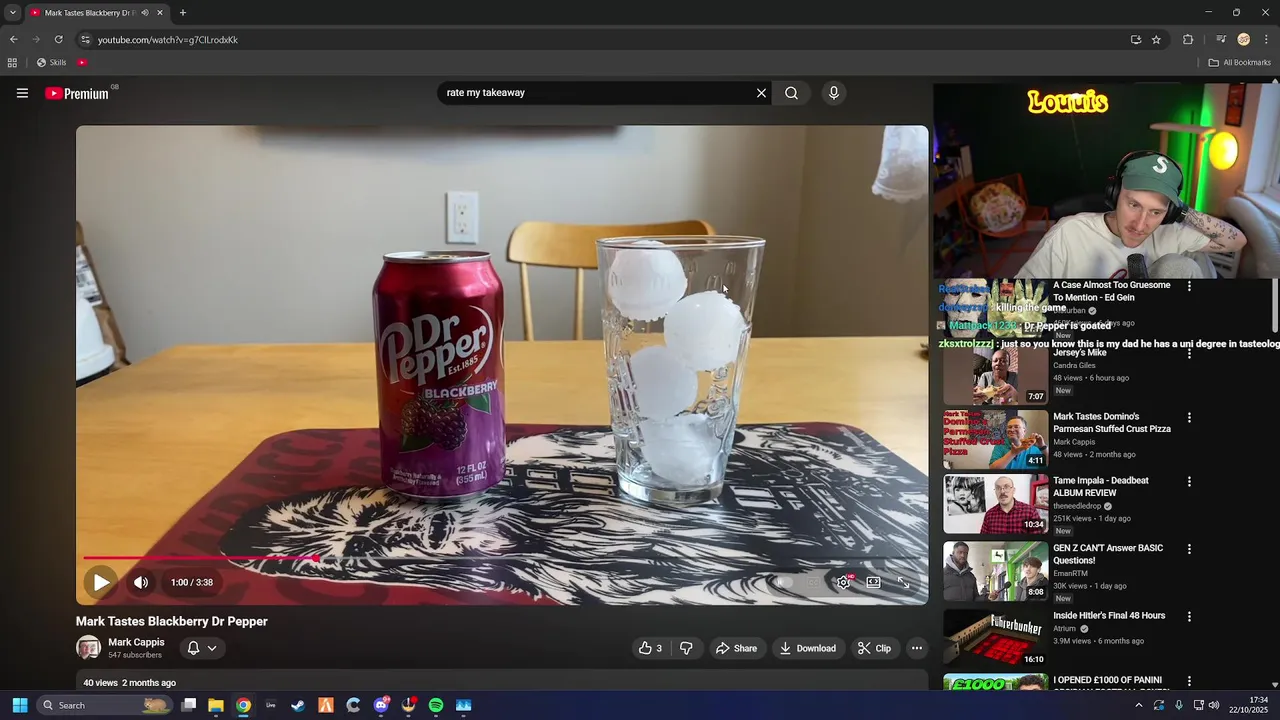This screenshot has height=720, width=1280.
Task: Open GEN Z CAN'T Answer BASIC Questions
Action: (x=1107, y=554)
